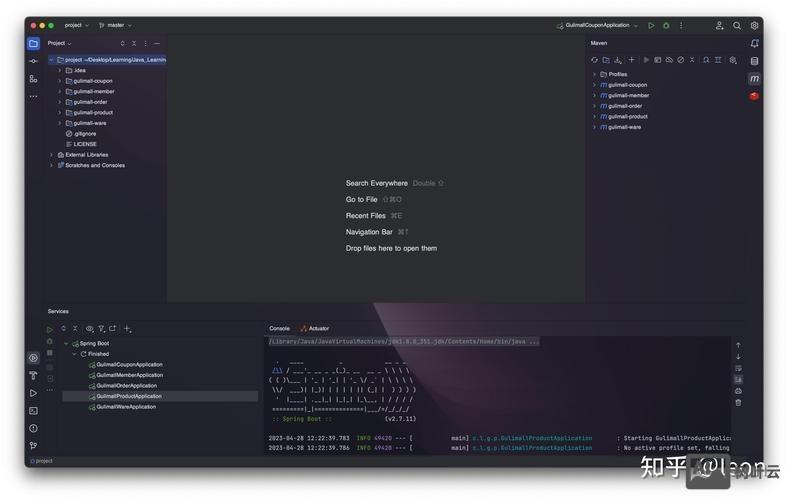This screenshot has width=788, height=500.
Task: Open GulimallCouponApplication run configuration dropdown
Action: (598, 25)
